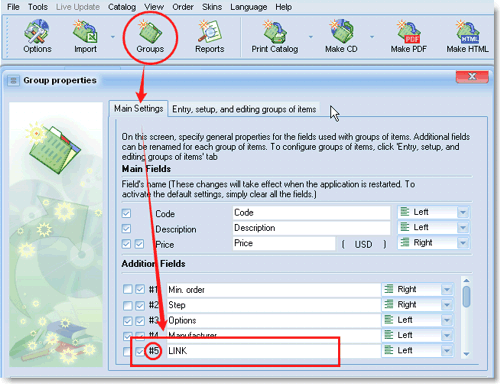Click the Make HTML icon
Viewport: 500px width, 384px height.
[467, 36]
